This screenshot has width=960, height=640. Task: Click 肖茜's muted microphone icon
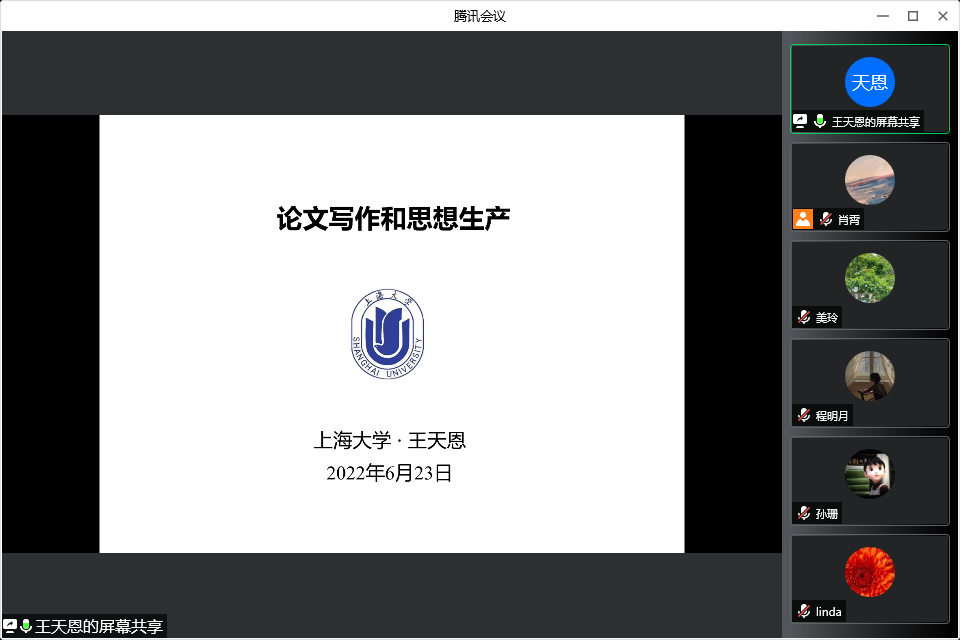point(826,220)
